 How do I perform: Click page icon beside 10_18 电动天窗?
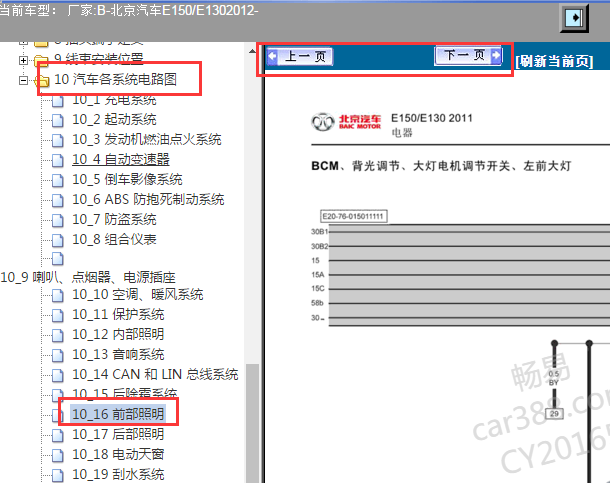[x=58, y=455]
